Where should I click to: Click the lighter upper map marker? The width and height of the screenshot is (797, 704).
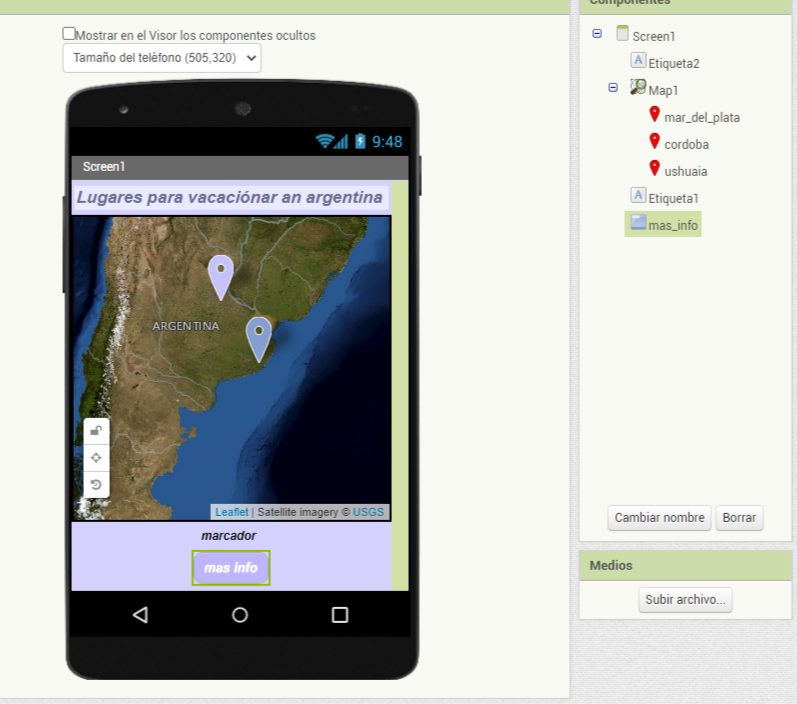[221, 277]
